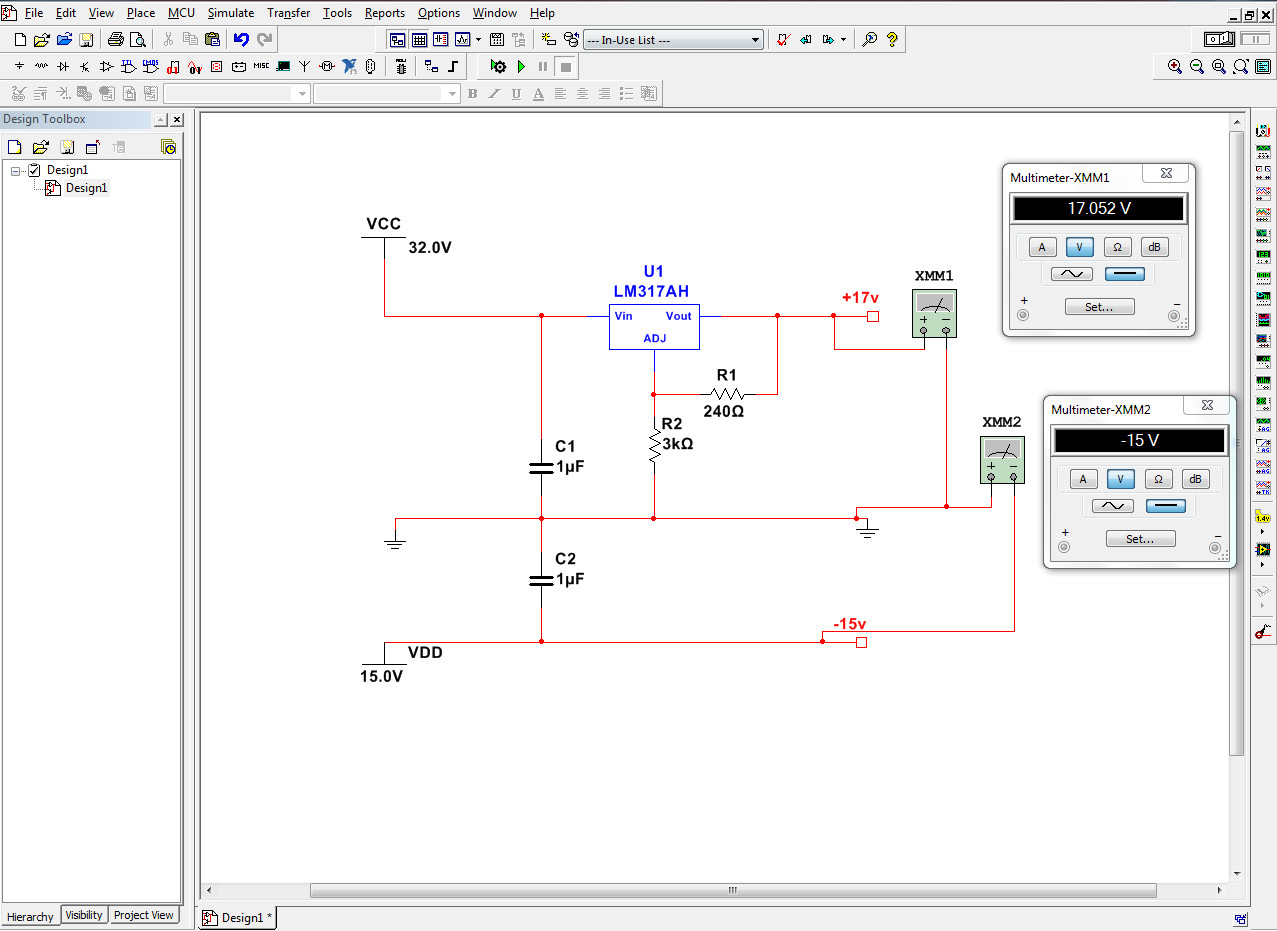Click the XMM1 multimeter instrument on schematic
The height and width of the screenshot is (931, 1277).
click(x=935, y=313)
